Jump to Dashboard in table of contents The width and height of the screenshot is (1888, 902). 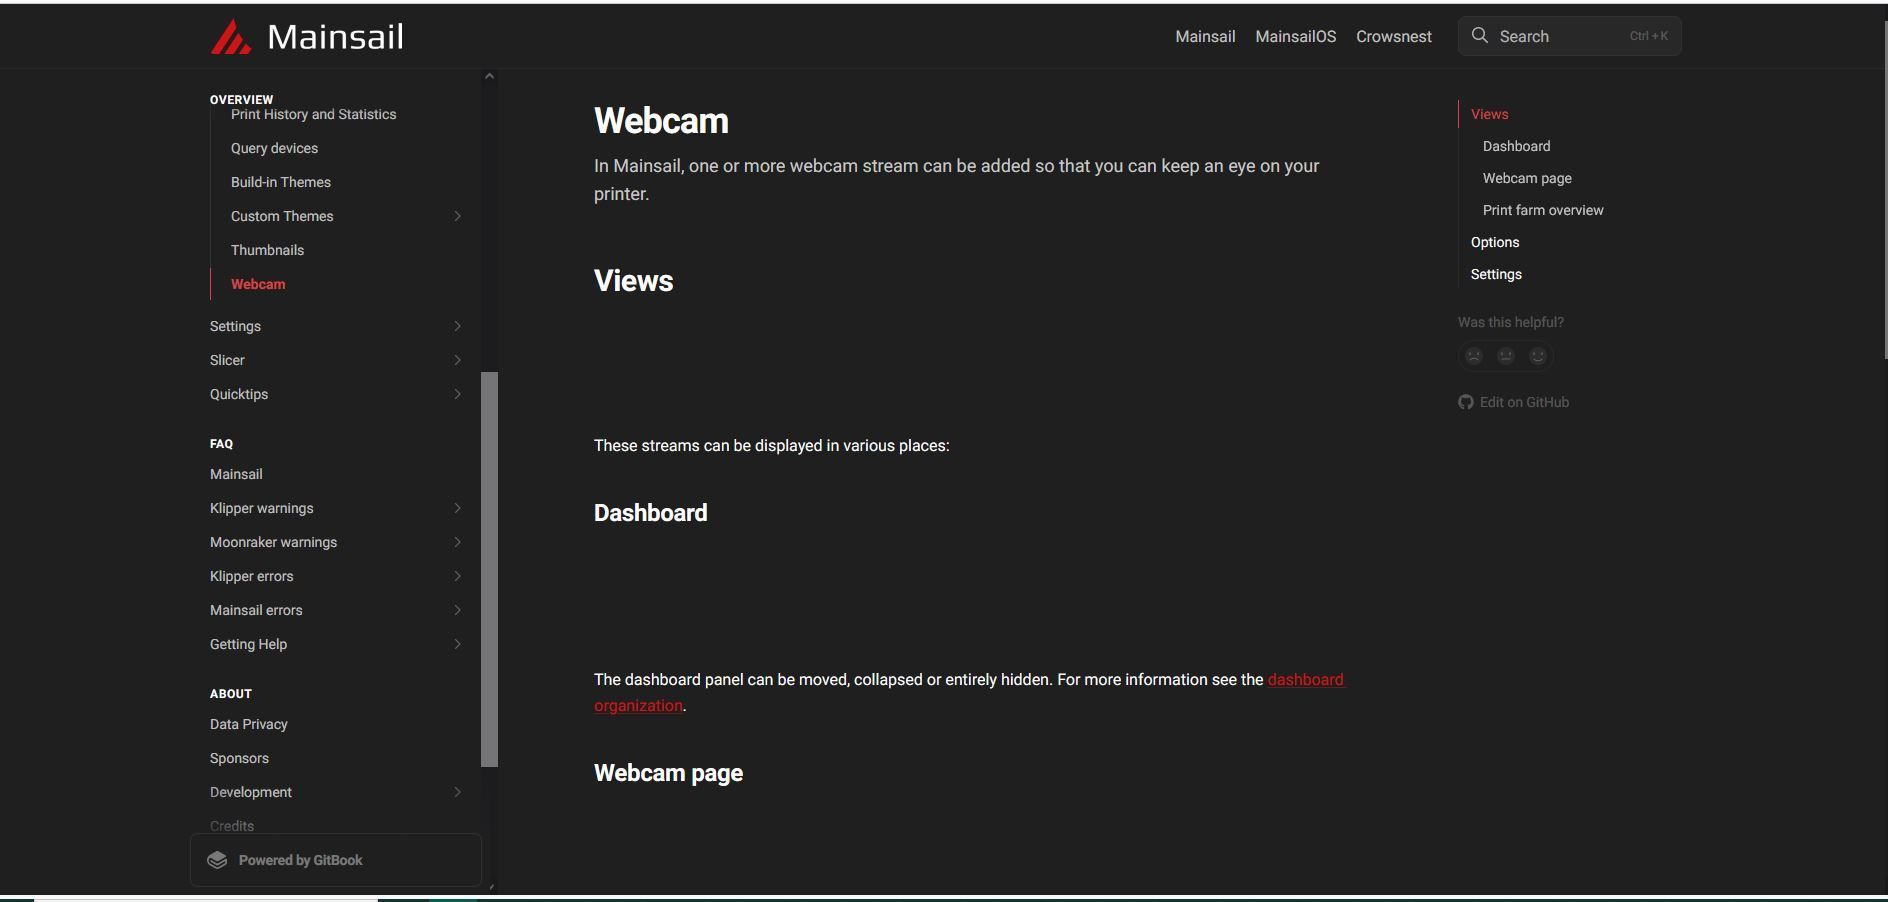click(x=1516, y=146)
